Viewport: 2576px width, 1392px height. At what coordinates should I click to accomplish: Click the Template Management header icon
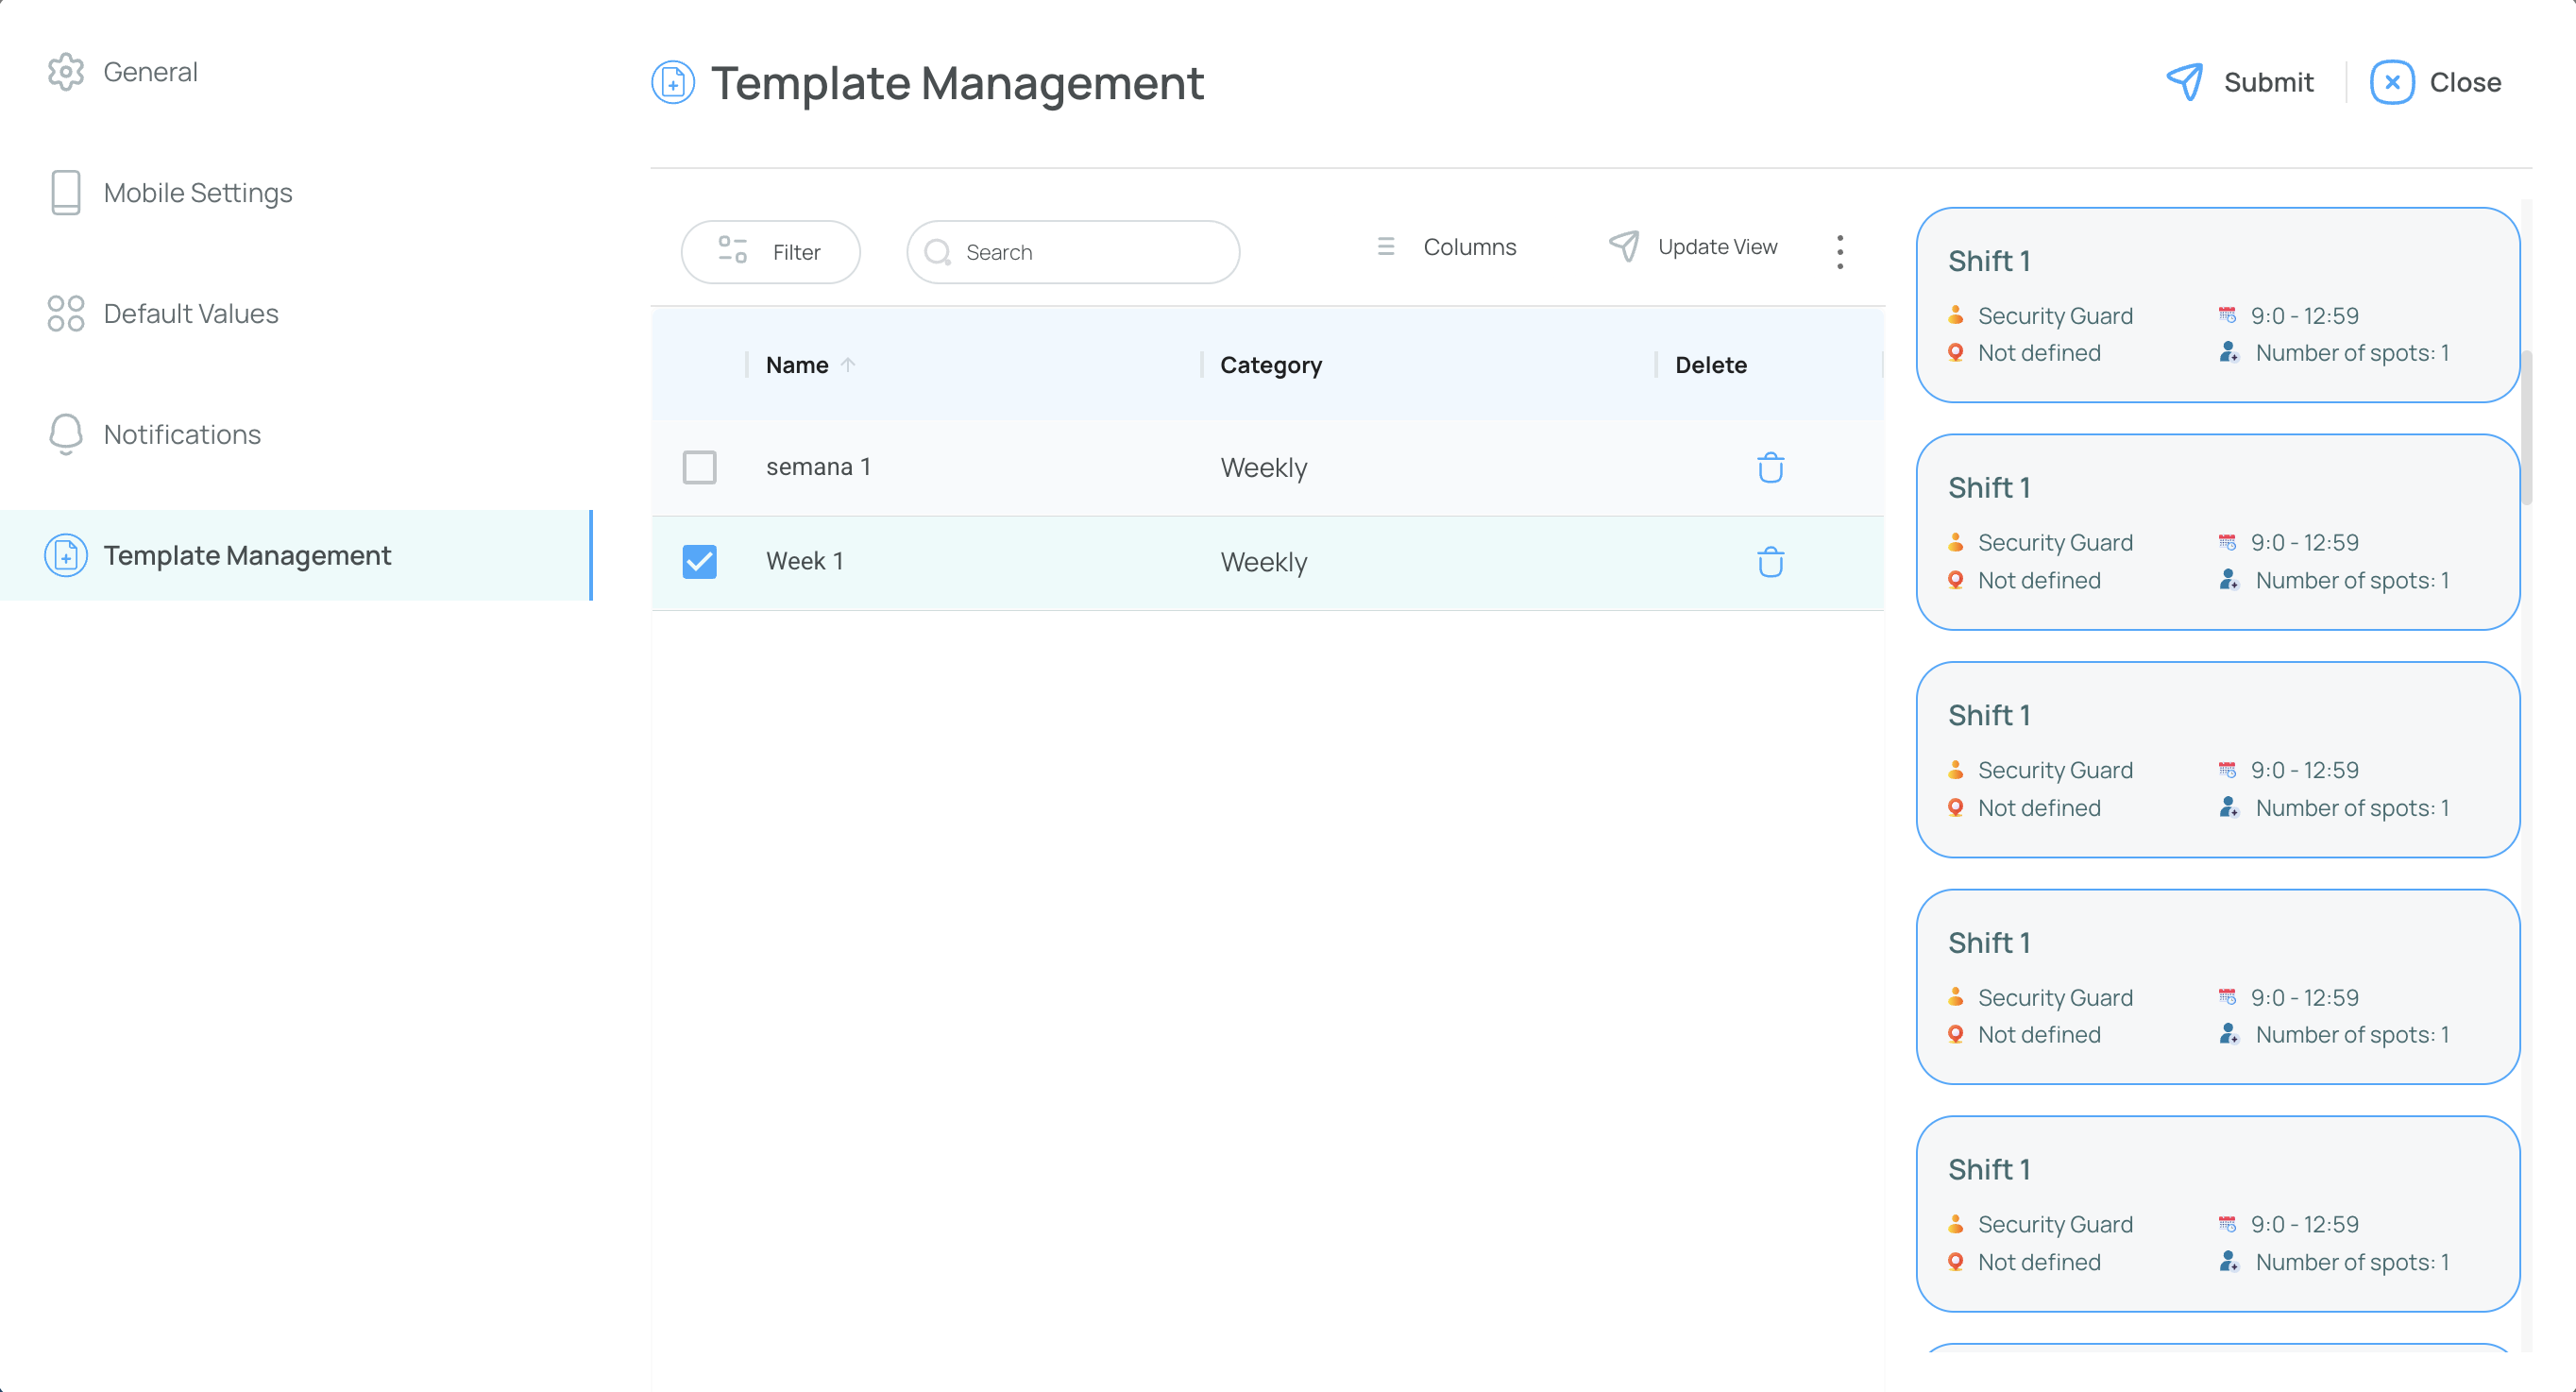673,82
